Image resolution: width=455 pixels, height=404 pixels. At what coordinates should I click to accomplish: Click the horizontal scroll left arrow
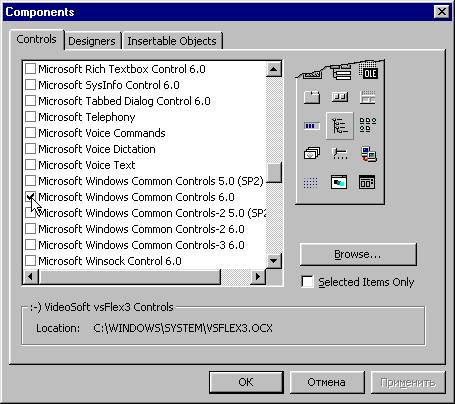[30, 276]
